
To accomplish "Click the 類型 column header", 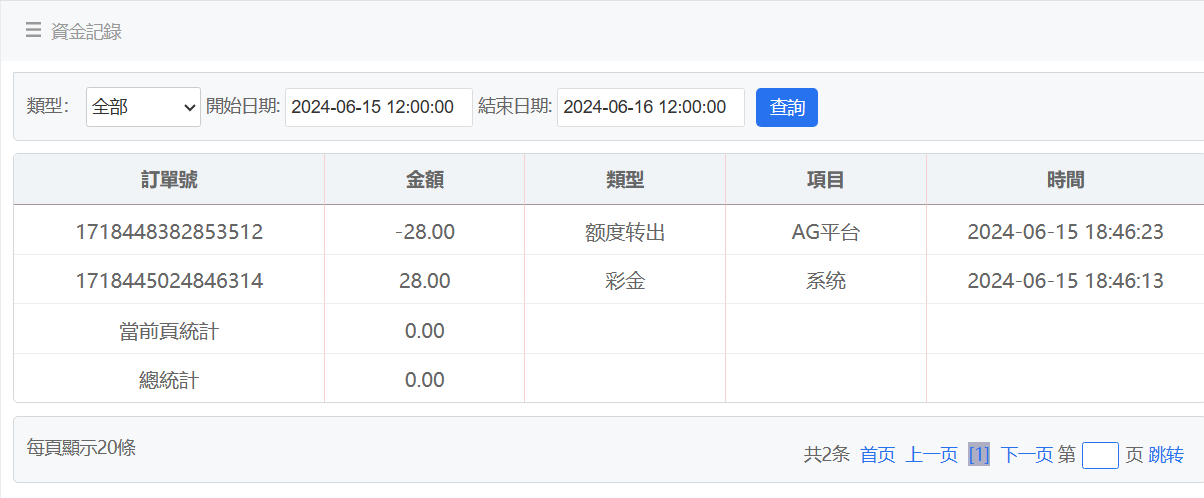I will coord(625,180).
